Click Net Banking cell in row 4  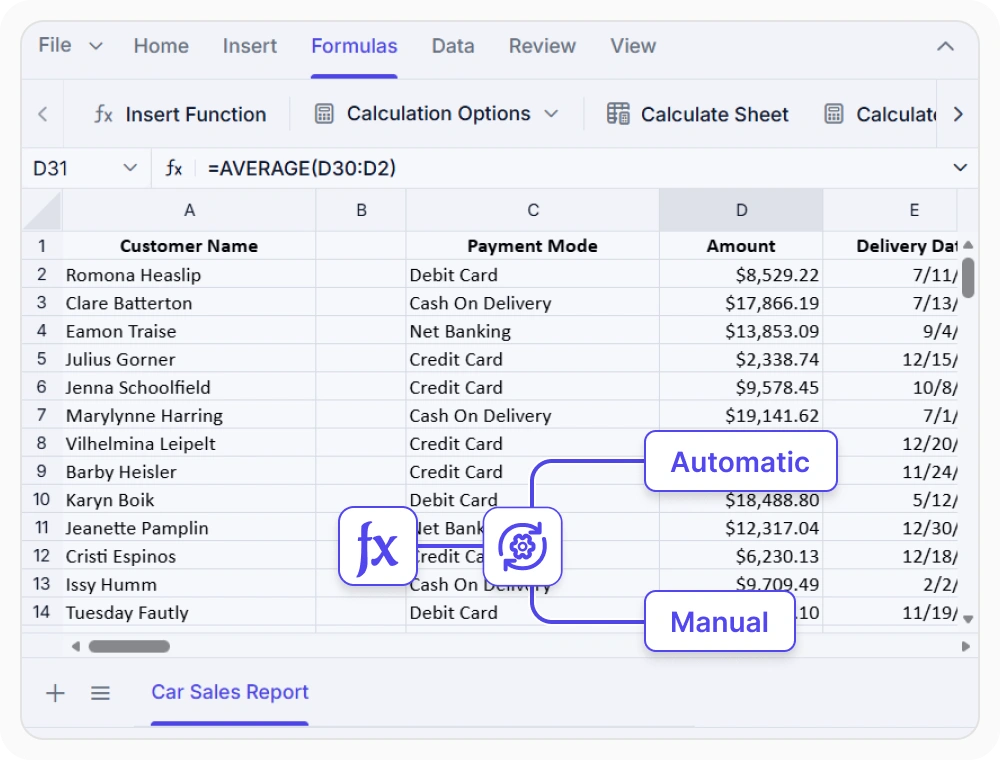(x=533, y=331)
